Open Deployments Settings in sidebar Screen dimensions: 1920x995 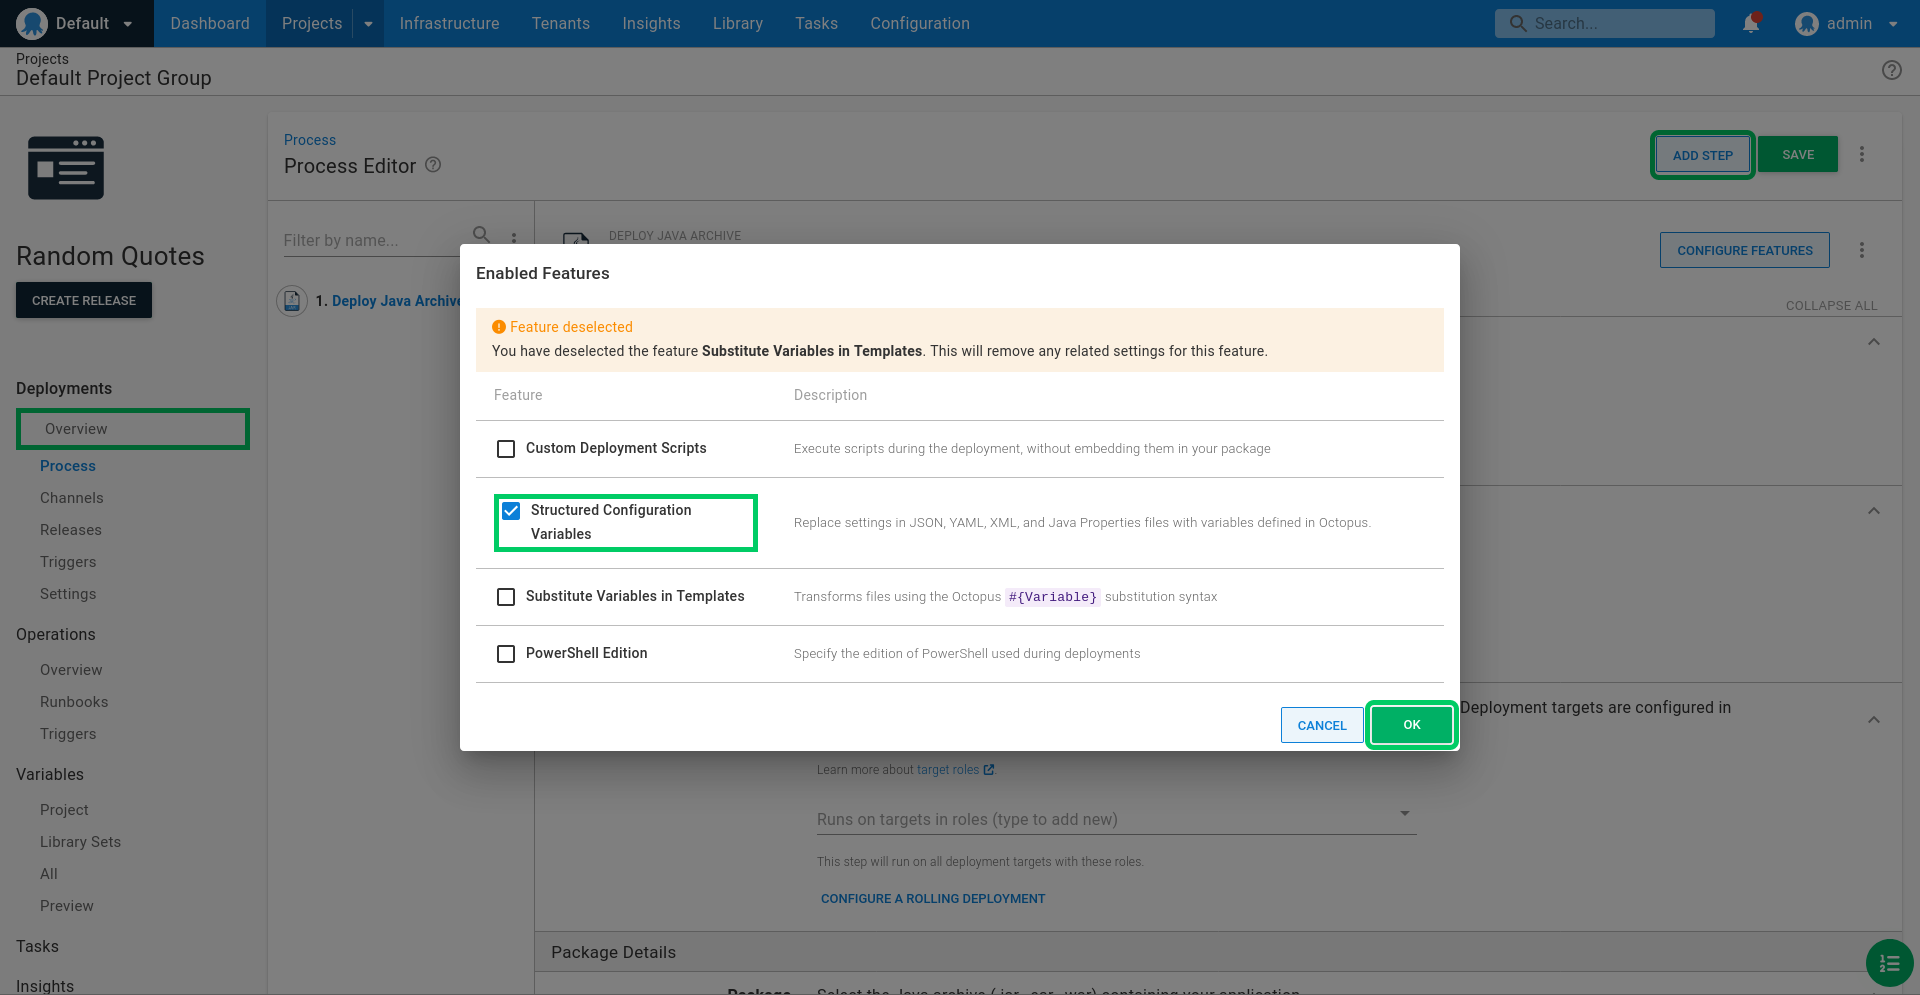(x=68, y=594)
